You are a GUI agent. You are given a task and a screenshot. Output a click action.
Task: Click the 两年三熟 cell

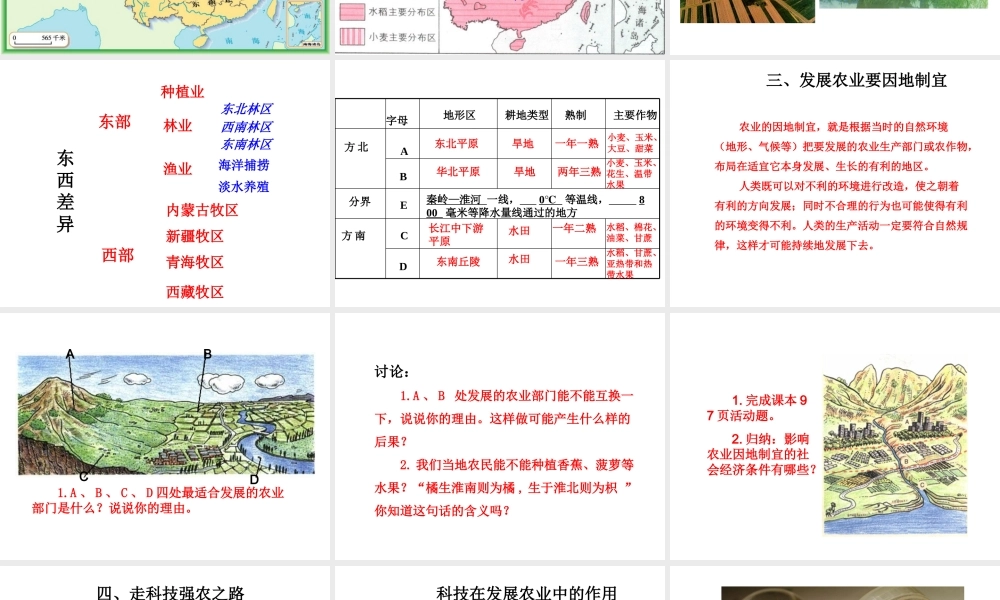pos(578,172)
